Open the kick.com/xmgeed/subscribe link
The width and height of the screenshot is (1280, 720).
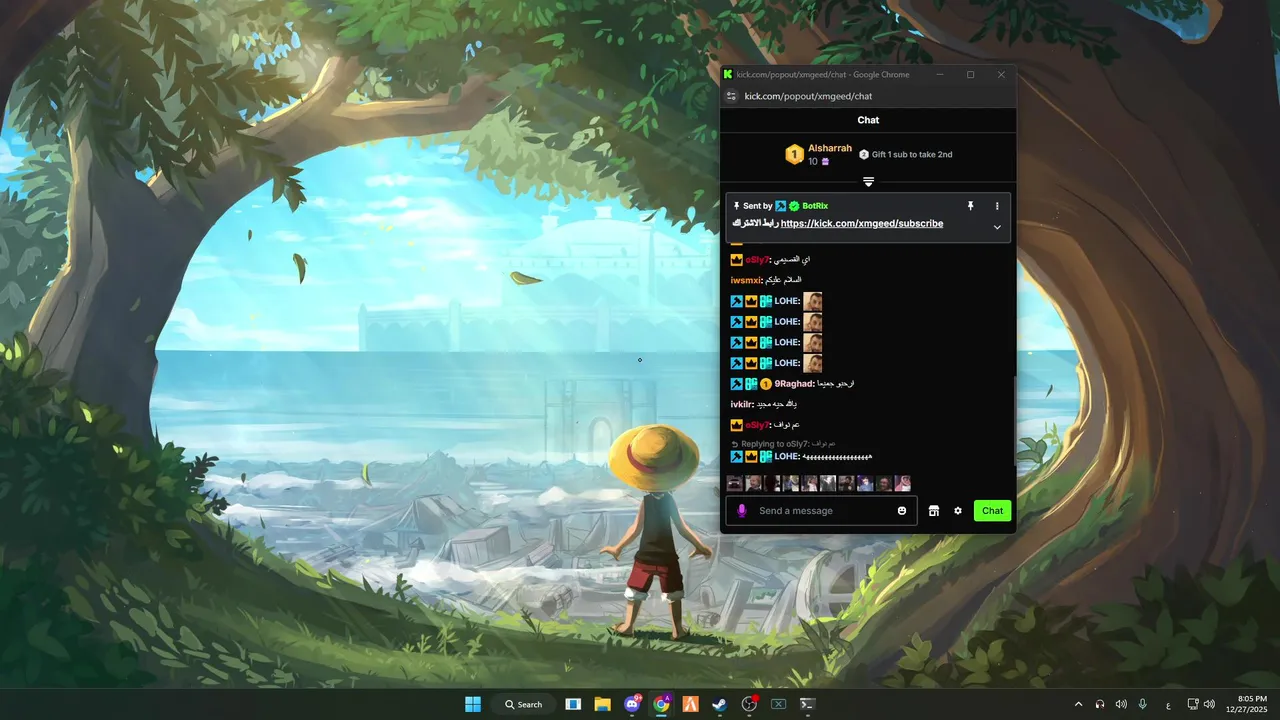pos(861,224)
